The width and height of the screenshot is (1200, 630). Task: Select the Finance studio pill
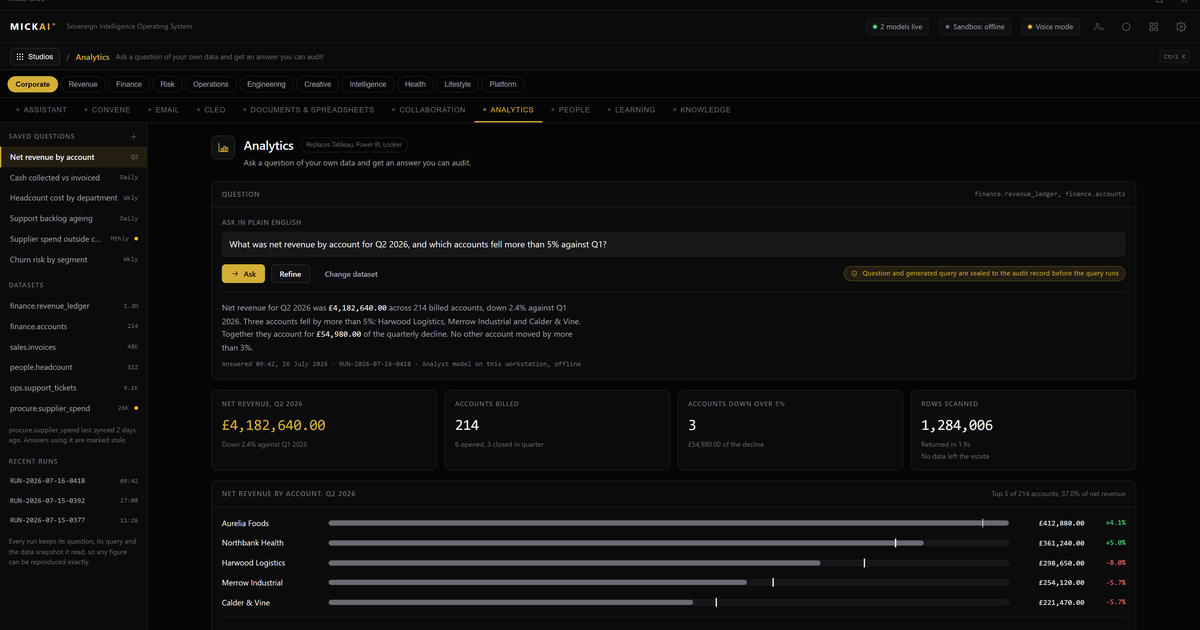[129, 84]
